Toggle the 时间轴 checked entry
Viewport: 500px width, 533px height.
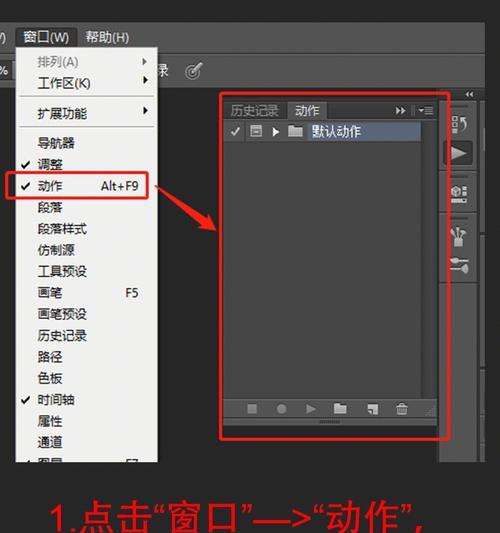point(87,400)
